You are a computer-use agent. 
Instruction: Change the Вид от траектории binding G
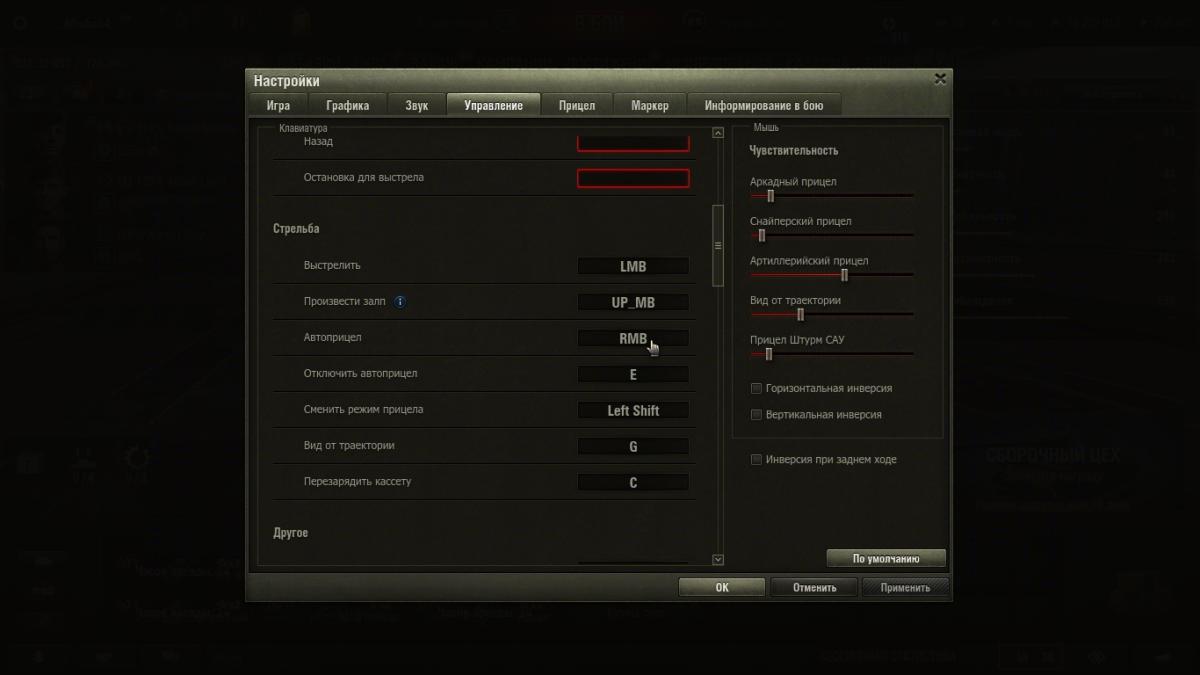tap(633, 447)
